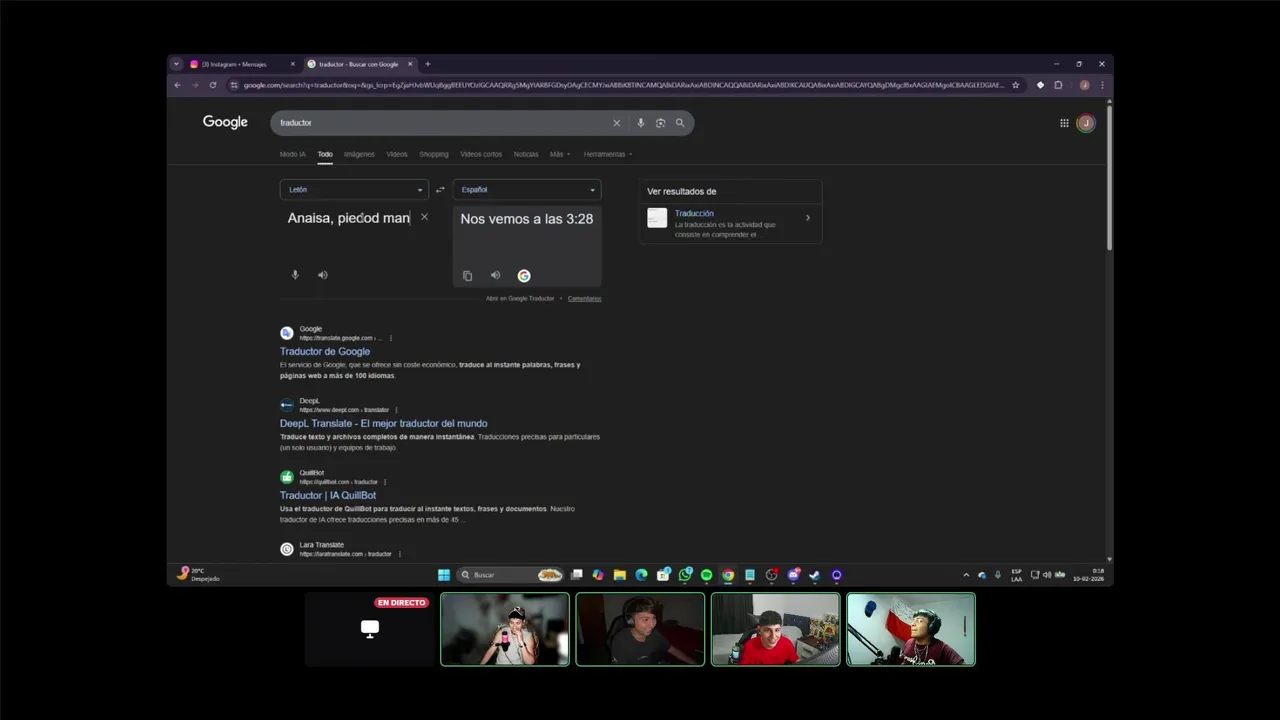Open Traductor | IA QuillBot link
The image size is (1280, 720).
point(328,496)
